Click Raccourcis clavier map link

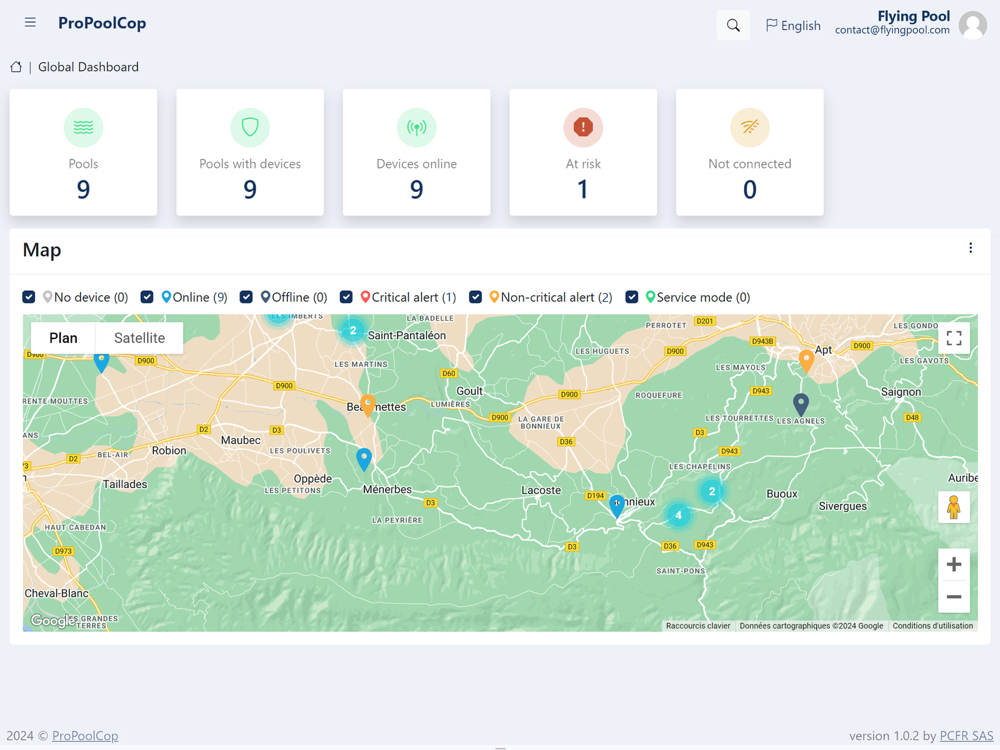(698, 626)
